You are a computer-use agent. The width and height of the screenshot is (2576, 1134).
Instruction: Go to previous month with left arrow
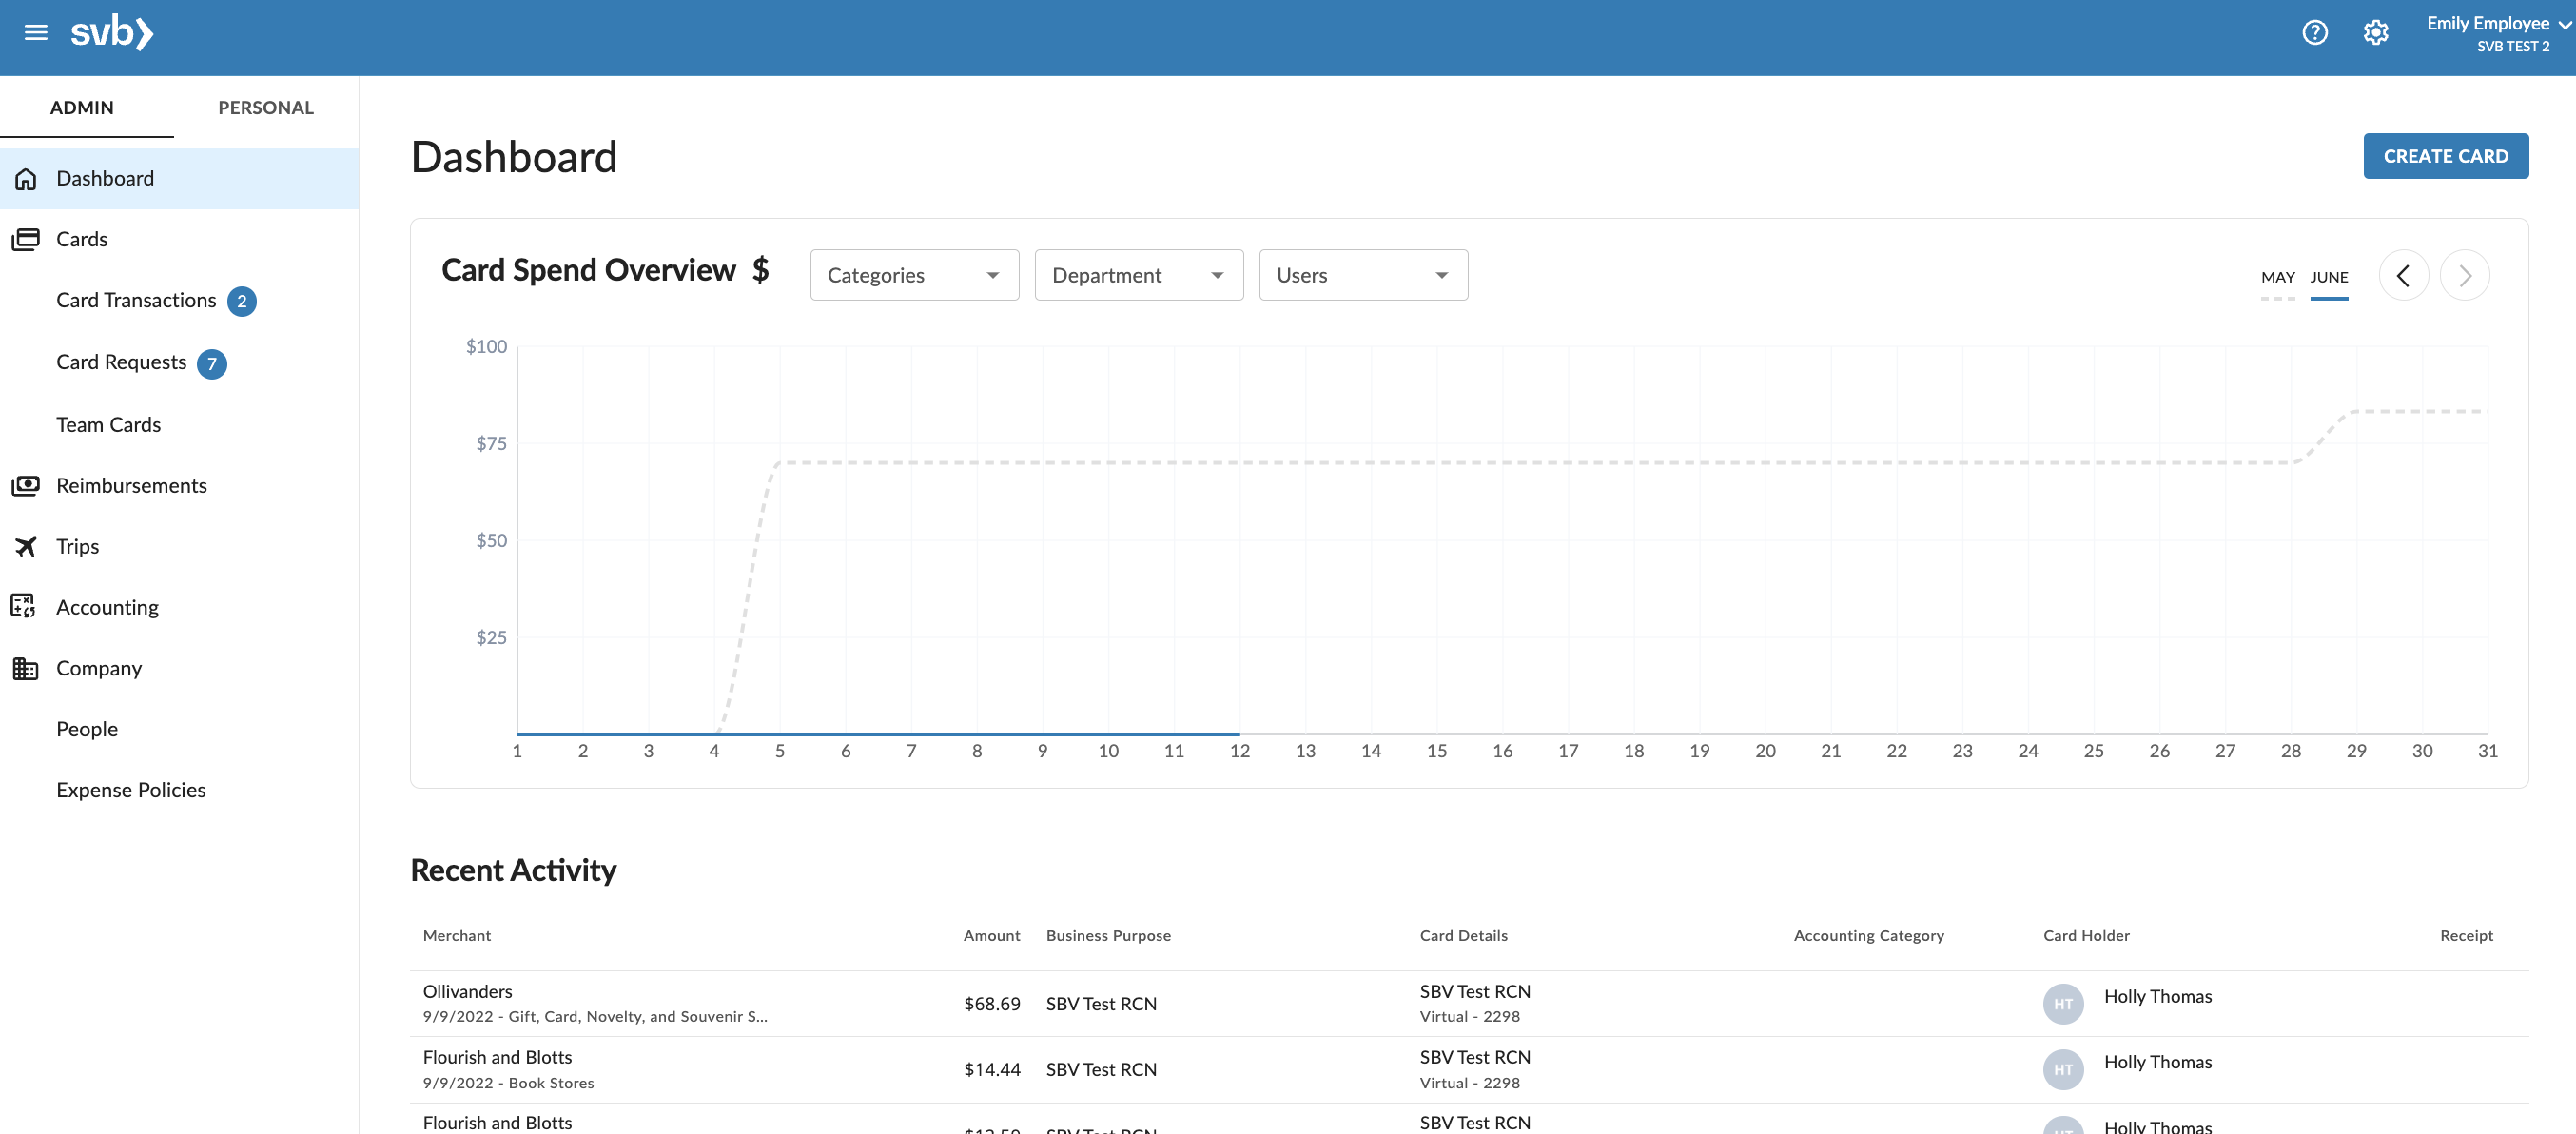point(2403,276)
